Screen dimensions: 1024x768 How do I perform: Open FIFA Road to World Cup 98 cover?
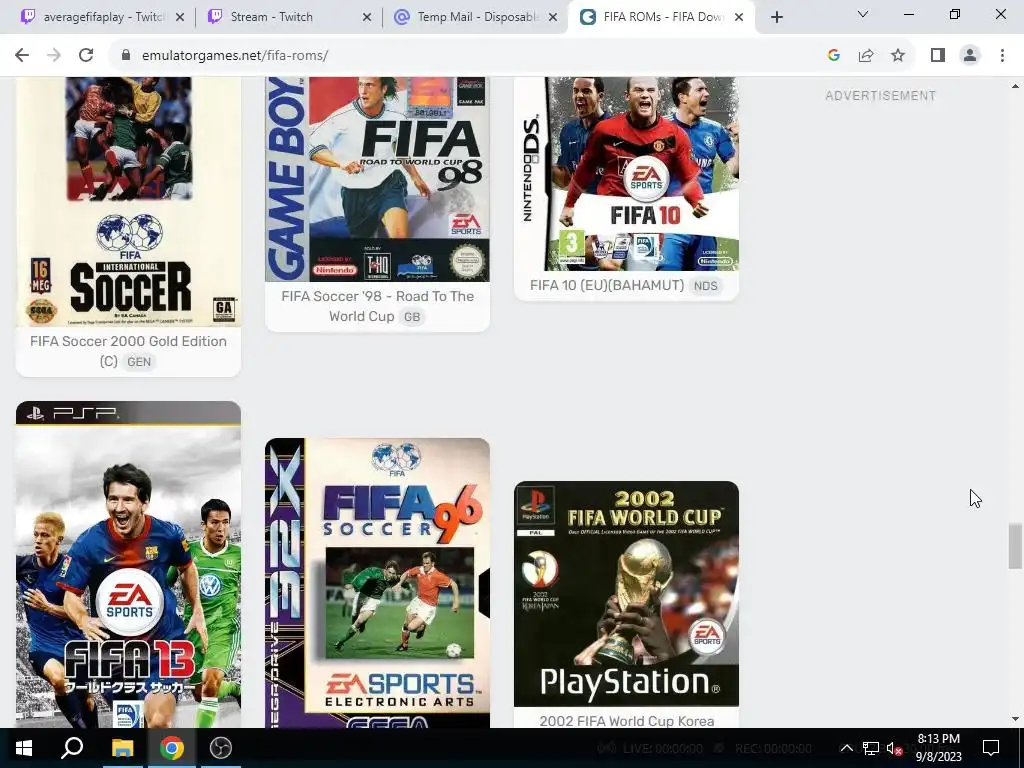pyautogui.click(x=377, y=179)
